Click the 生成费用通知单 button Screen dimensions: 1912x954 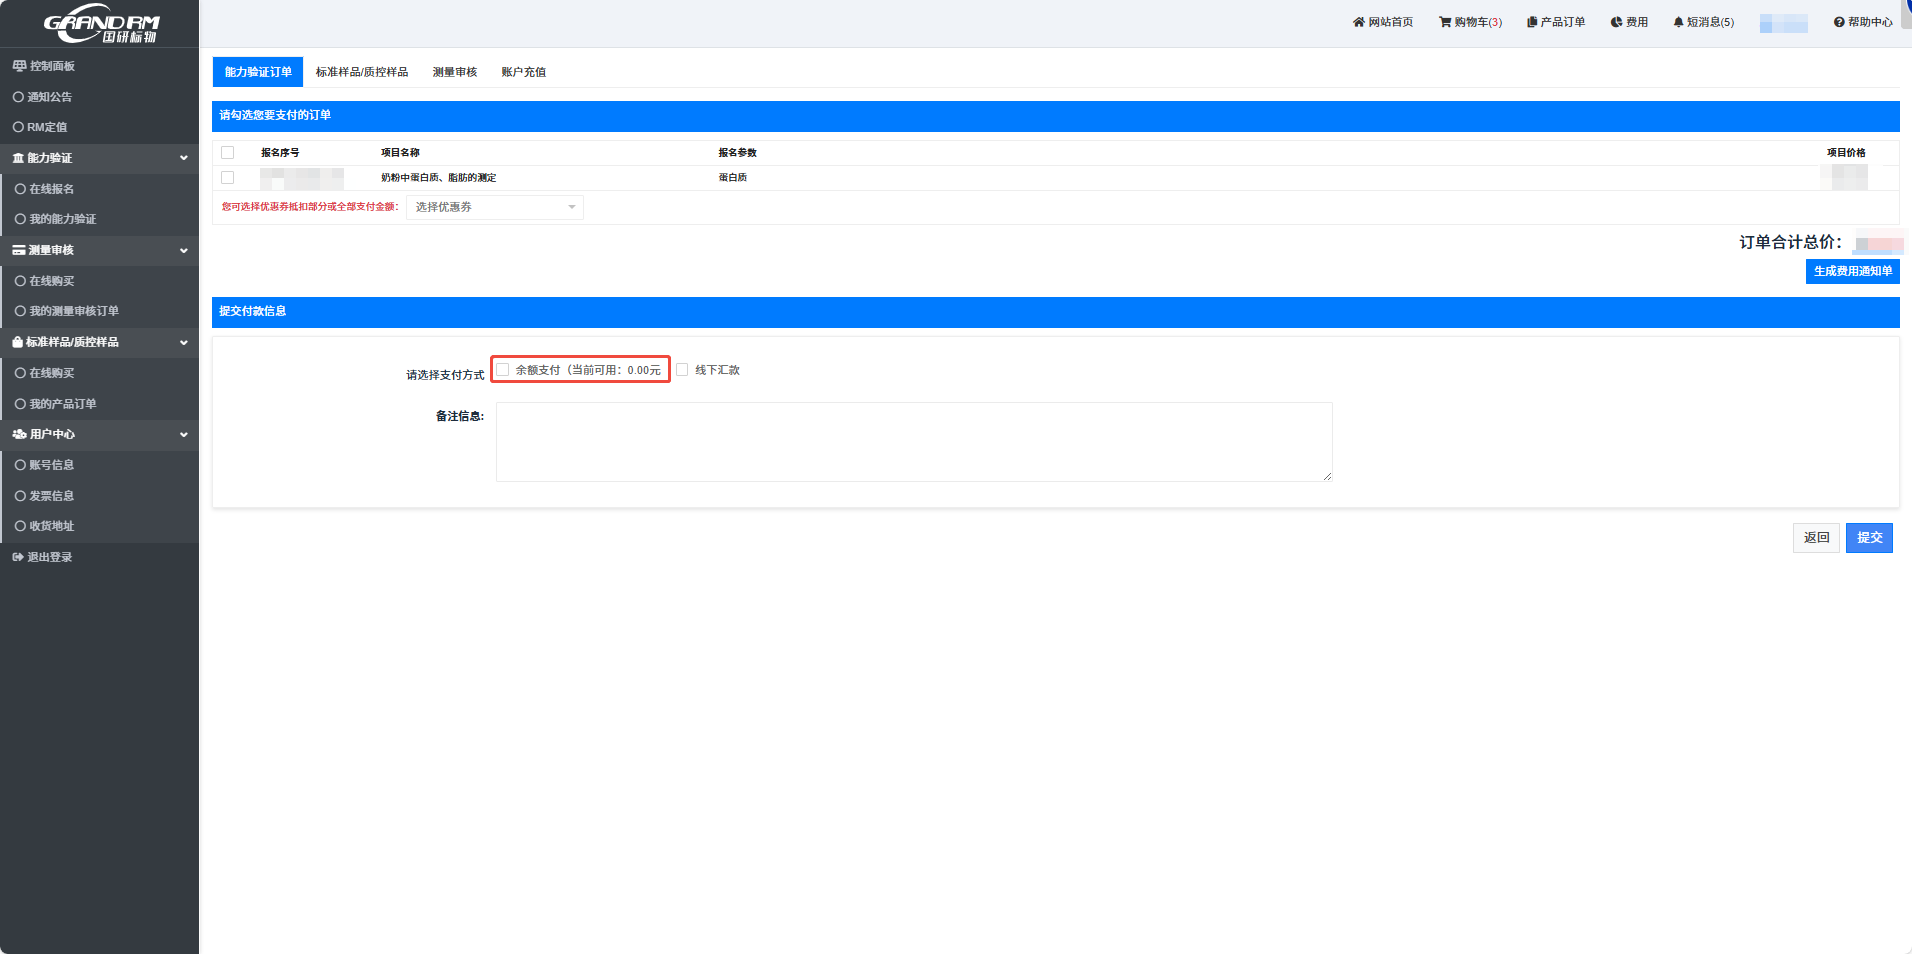(1852, 271)
